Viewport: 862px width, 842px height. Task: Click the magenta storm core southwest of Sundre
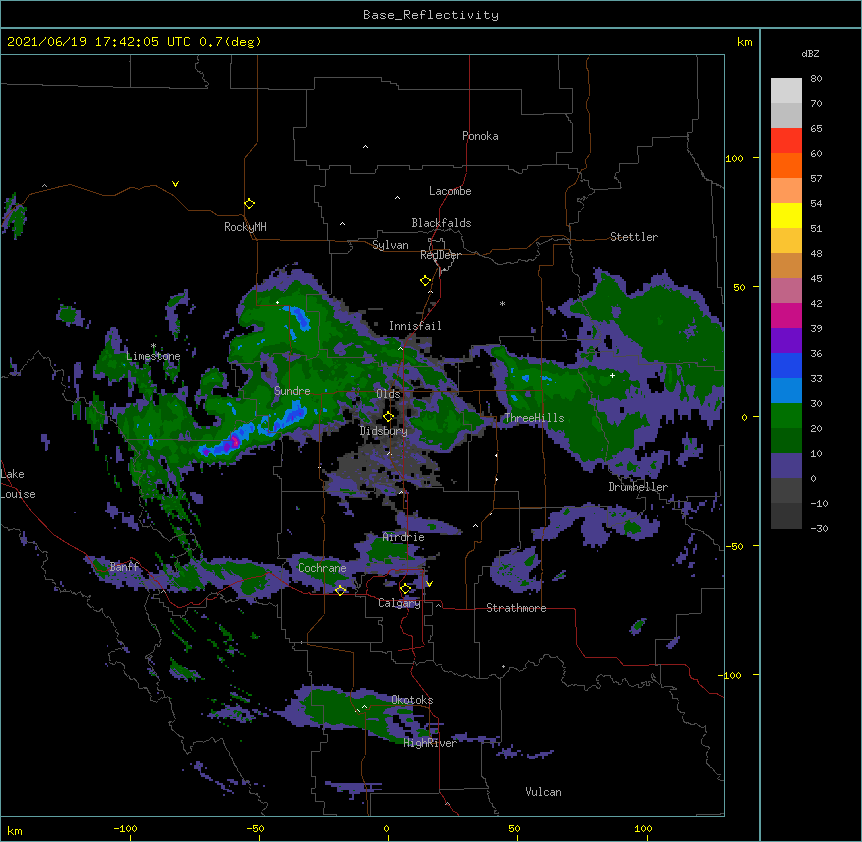235,441
